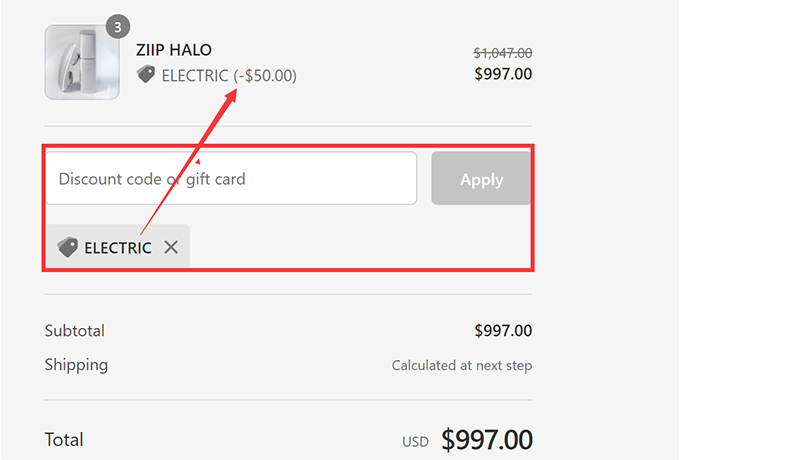Click the quantity badge showing 3
The height and width of the screenshot is (460, 800).
pyautogui.click(x=117, y=27)
